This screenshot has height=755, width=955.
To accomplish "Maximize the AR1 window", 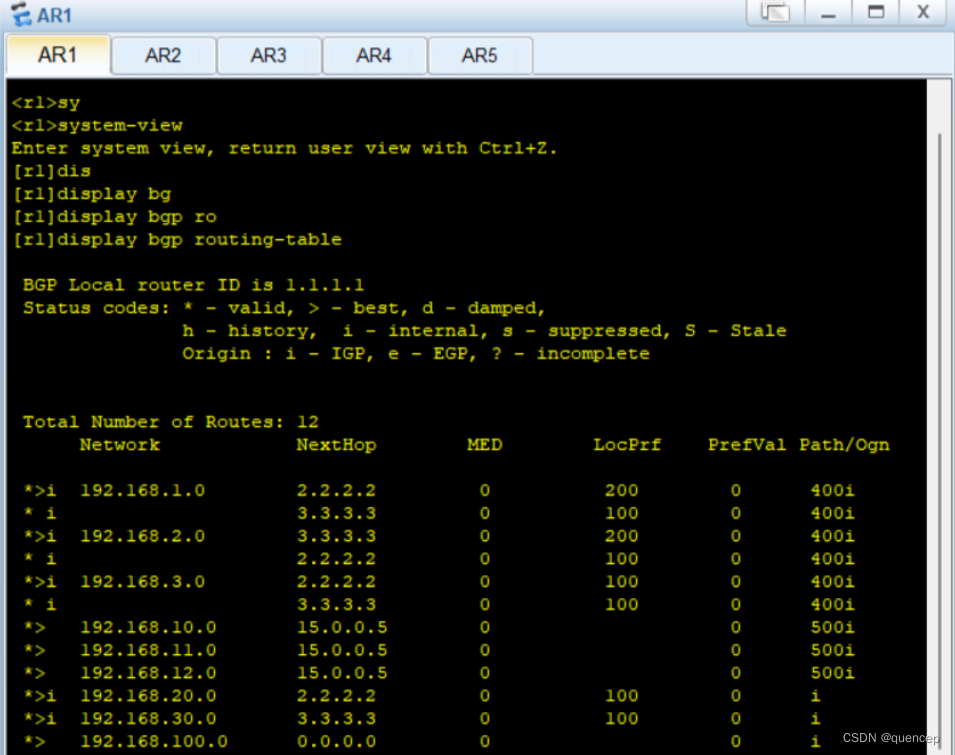I will (x=876, y=12).
